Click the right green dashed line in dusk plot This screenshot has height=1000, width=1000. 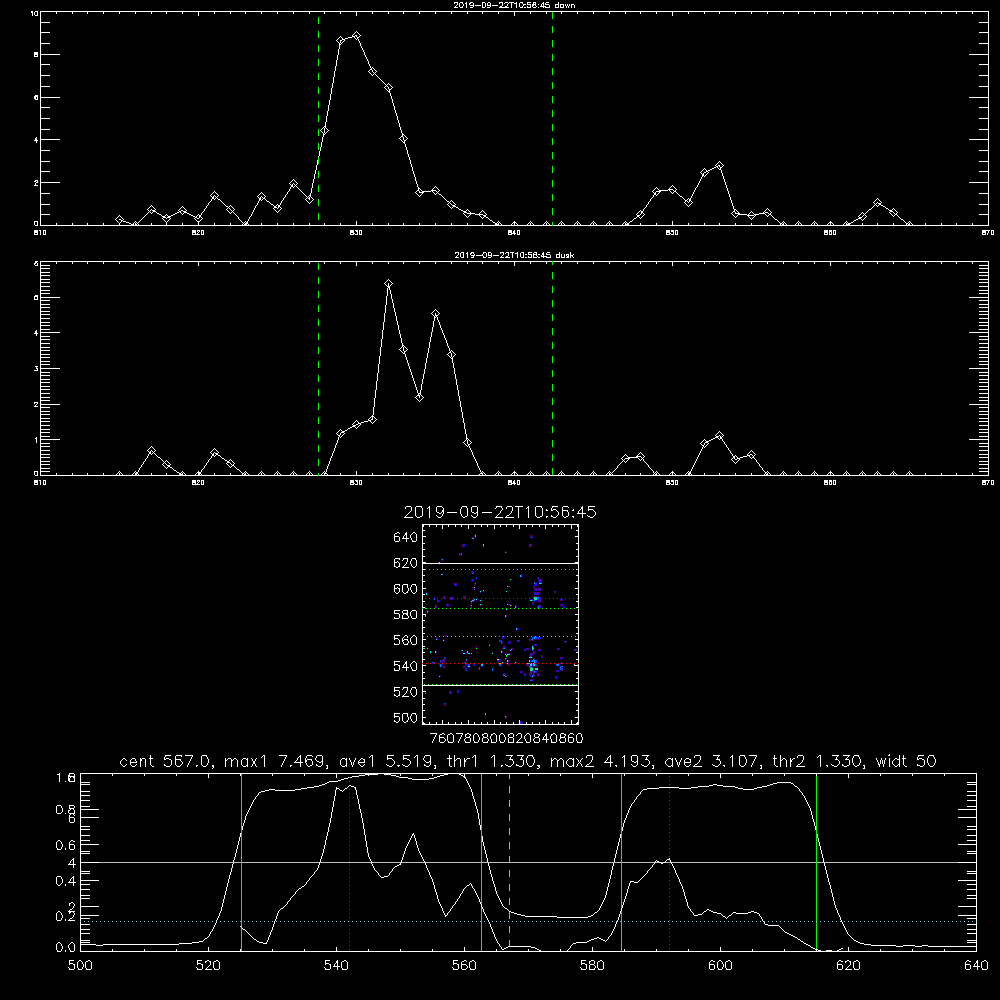552,369
